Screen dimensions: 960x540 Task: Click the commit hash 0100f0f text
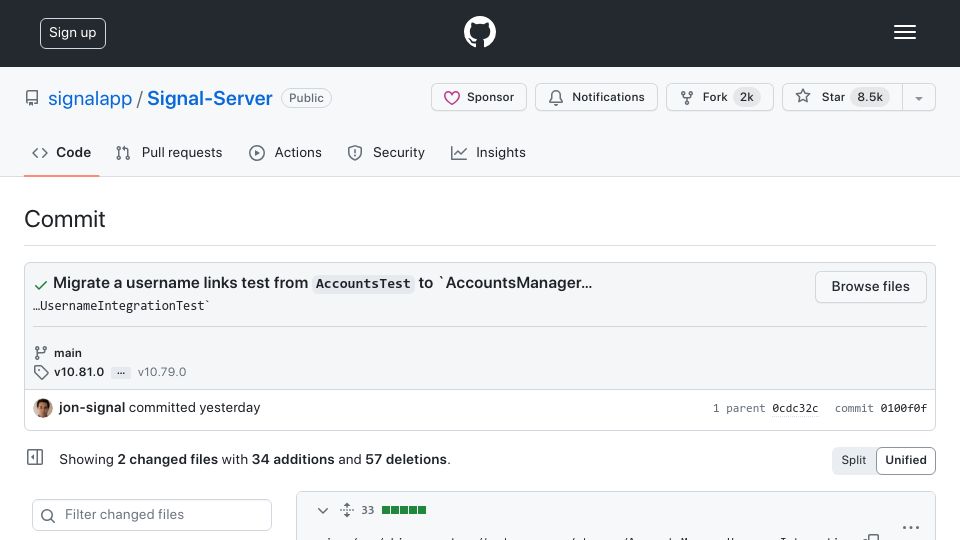click(904, 408)
